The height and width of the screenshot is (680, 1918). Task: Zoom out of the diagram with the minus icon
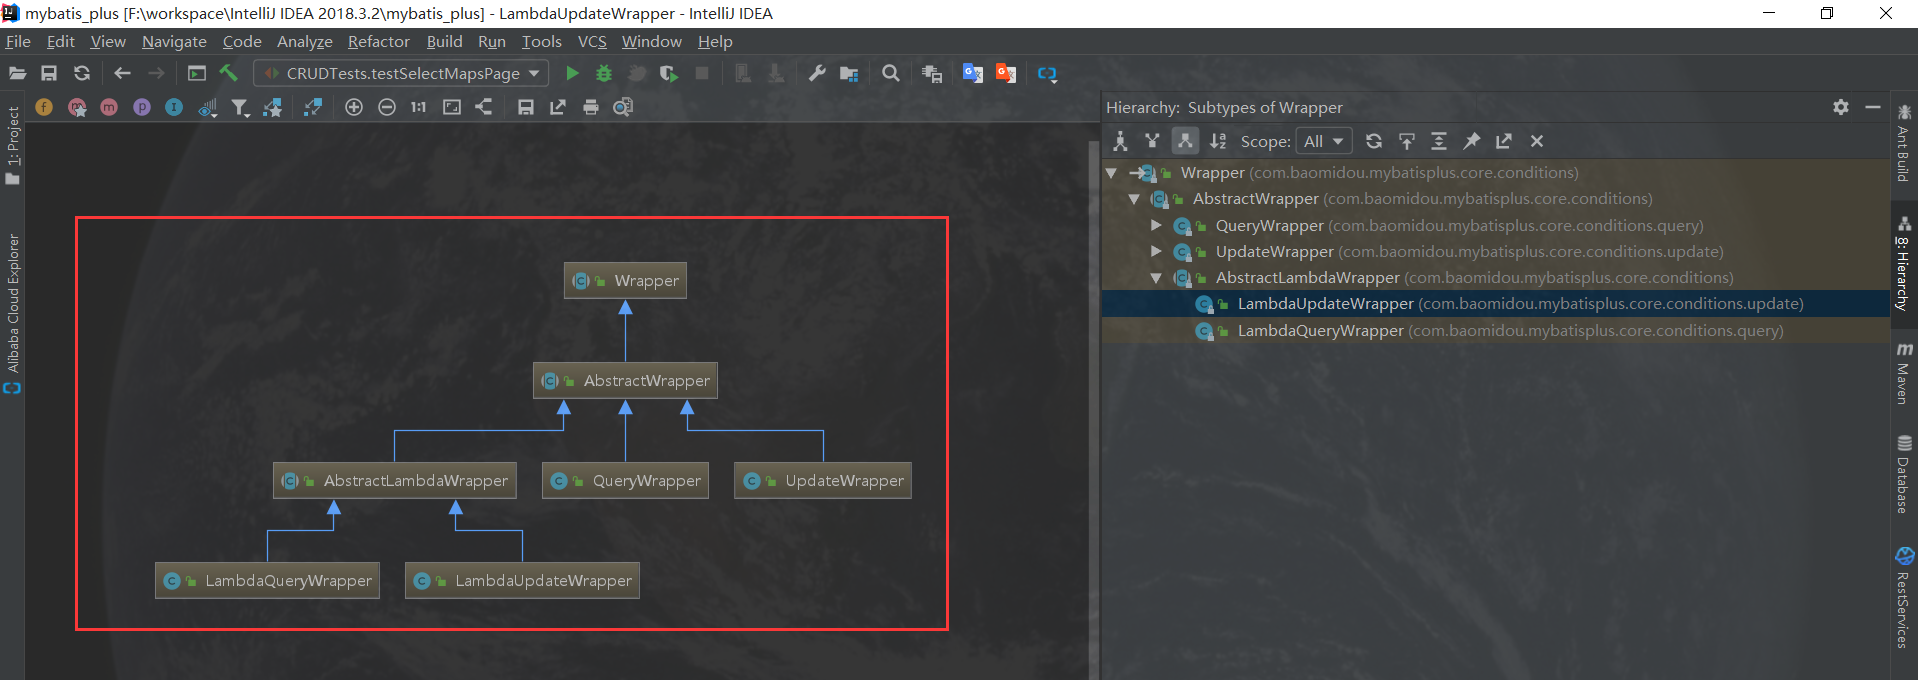387,107
